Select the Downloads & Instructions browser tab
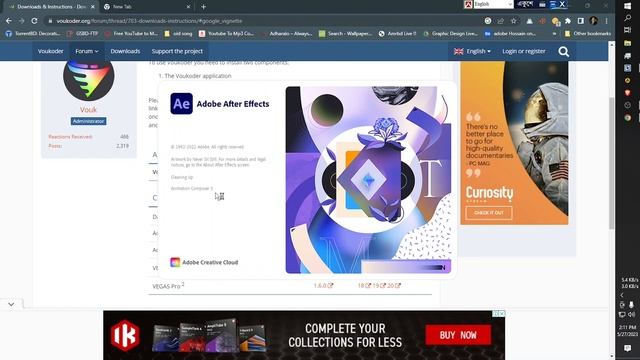Image resolution: width=640 pixels, height=360 pixels. click(51, 7)
